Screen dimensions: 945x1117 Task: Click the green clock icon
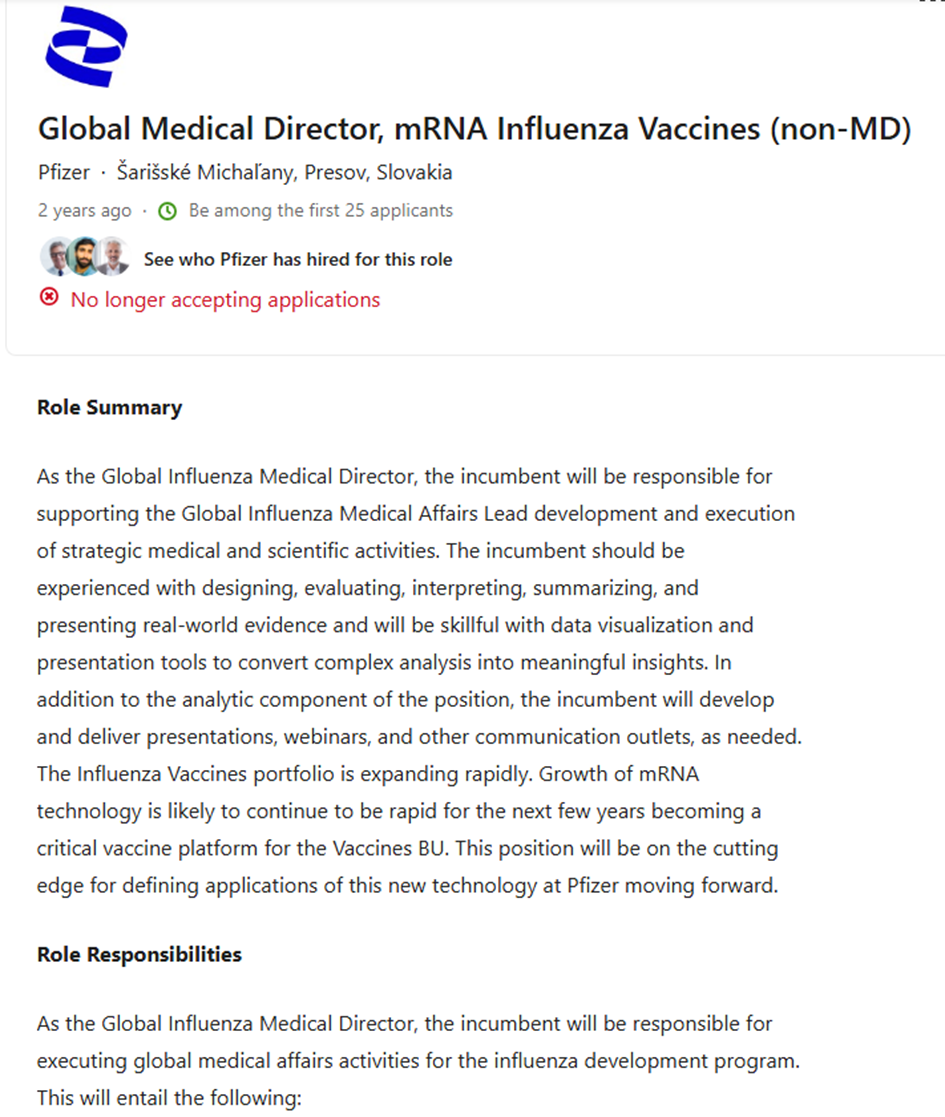tap(168, 211)
